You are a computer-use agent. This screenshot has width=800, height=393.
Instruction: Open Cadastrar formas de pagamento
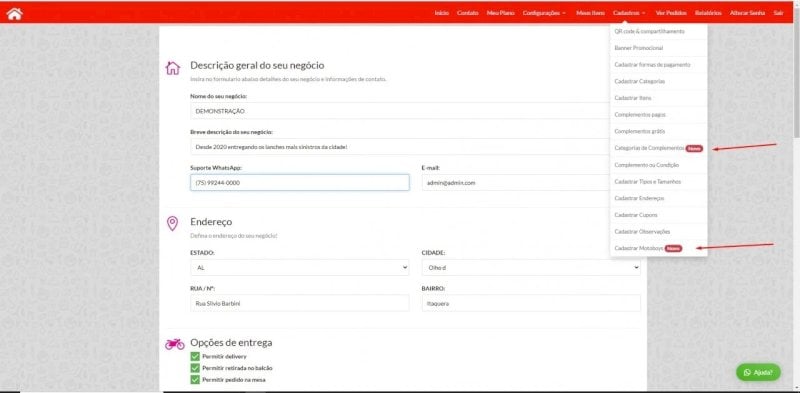coord(658,65)
